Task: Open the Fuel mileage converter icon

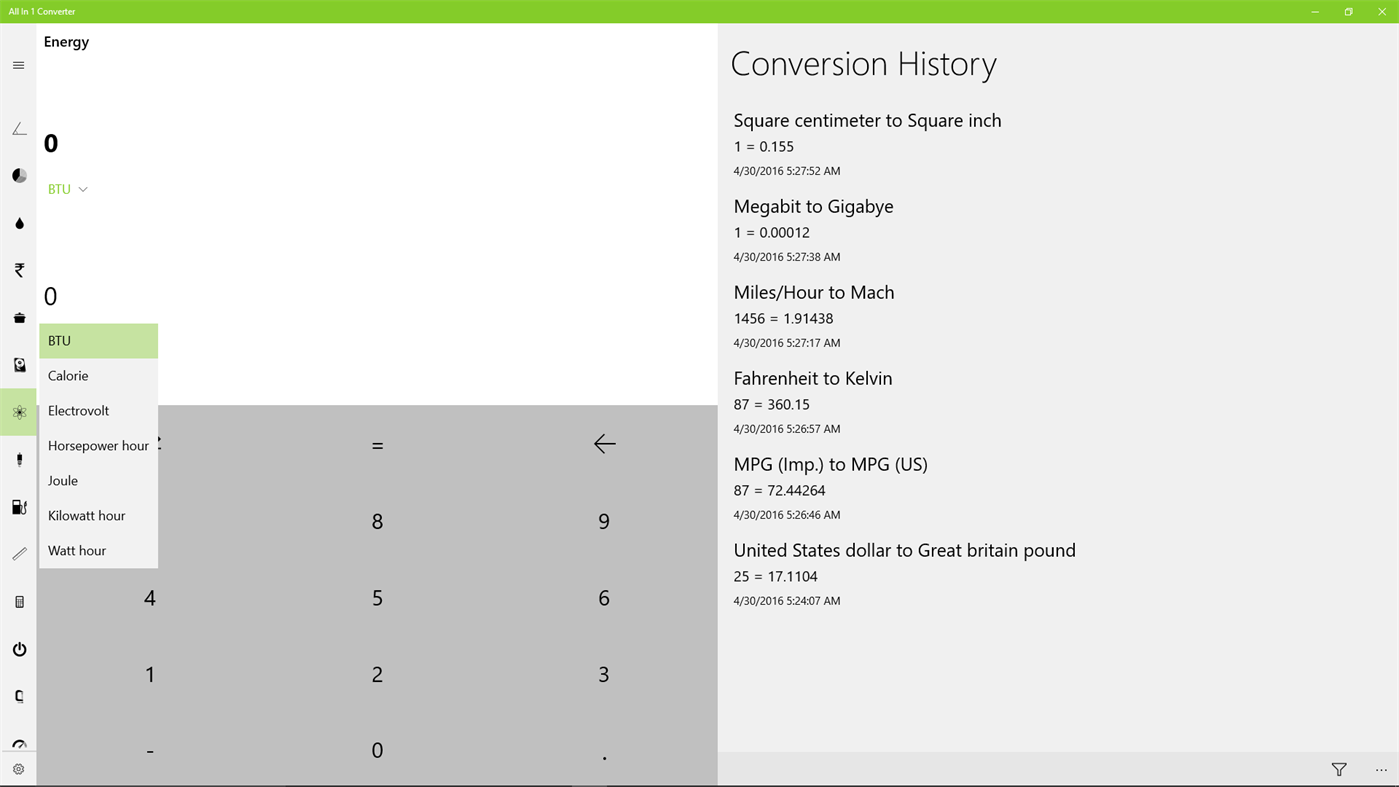Action: click(18, 505)
